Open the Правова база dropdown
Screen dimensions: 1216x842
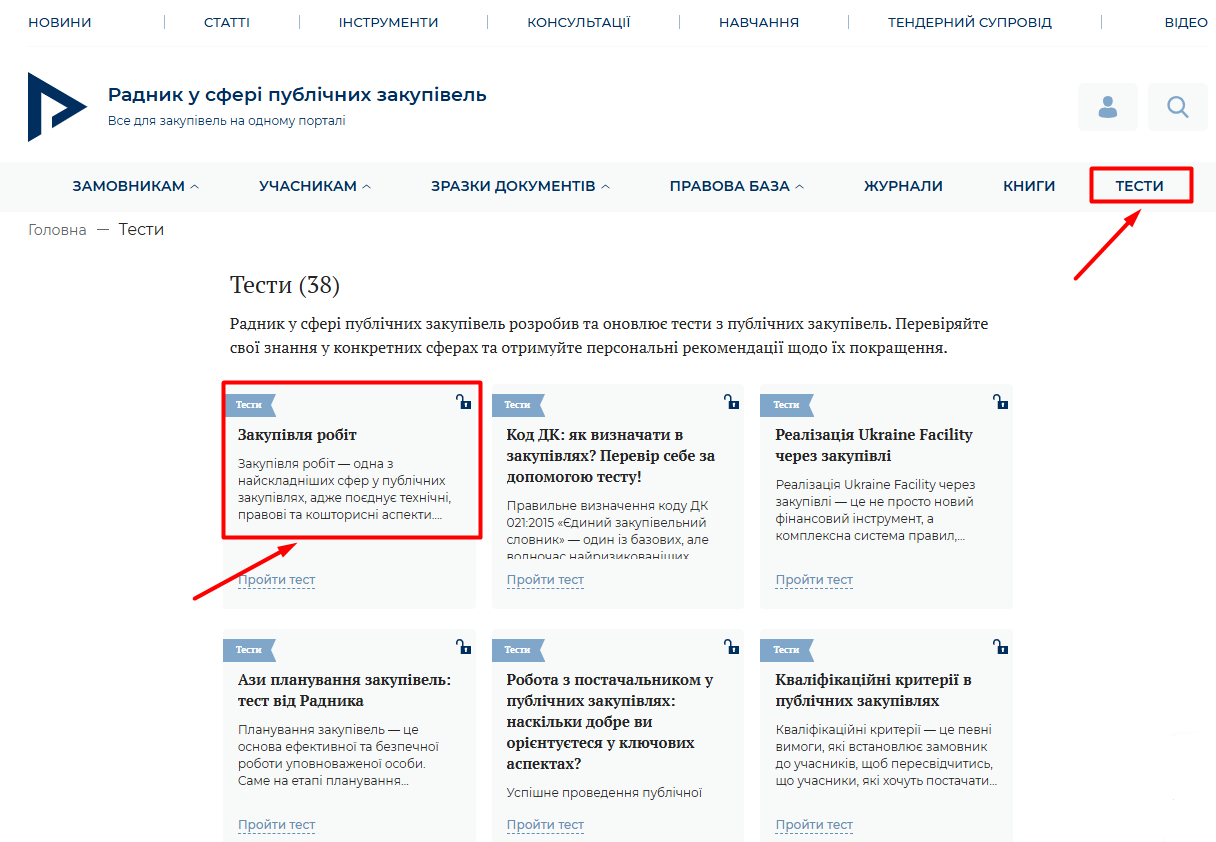pyautogui.click(x=736, y=186)
